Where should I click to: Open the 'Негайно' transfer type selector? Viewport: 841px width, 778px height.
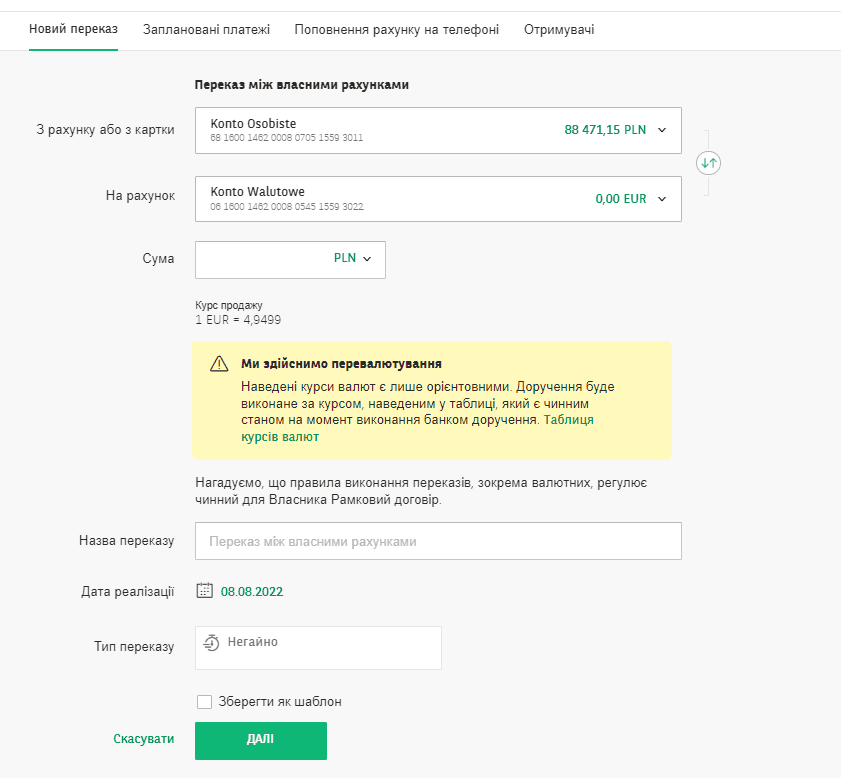click(x=318, y=647)
